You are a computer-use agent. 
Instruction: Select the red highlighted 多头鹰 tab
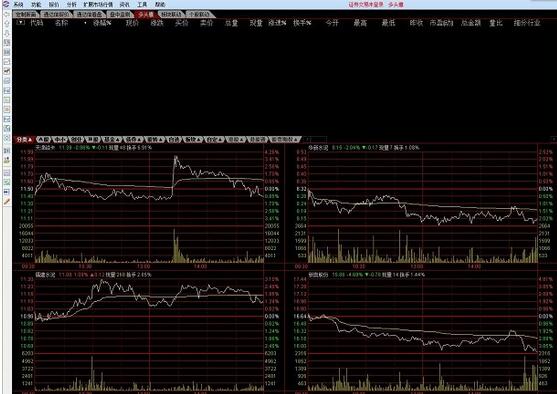coord(146,15)
